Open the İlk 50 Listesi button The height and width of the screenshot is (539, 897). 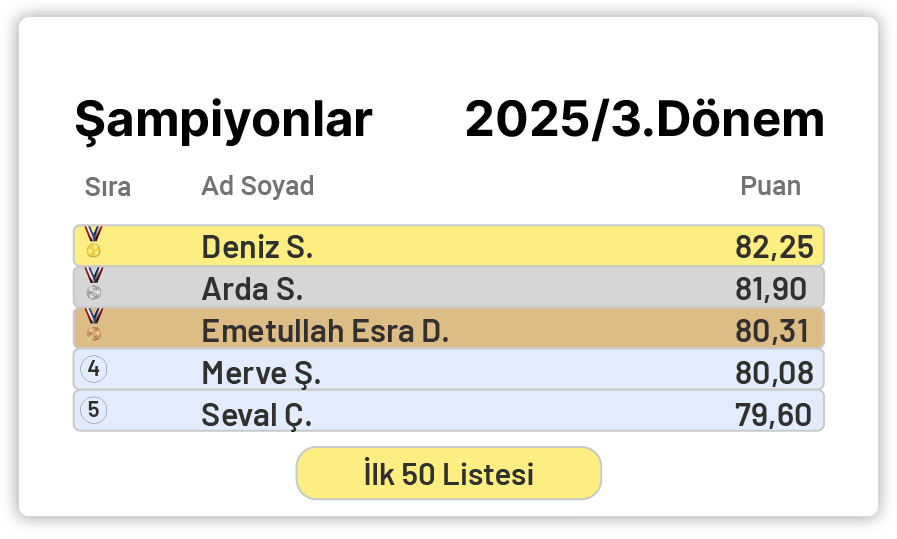point(448,473)
